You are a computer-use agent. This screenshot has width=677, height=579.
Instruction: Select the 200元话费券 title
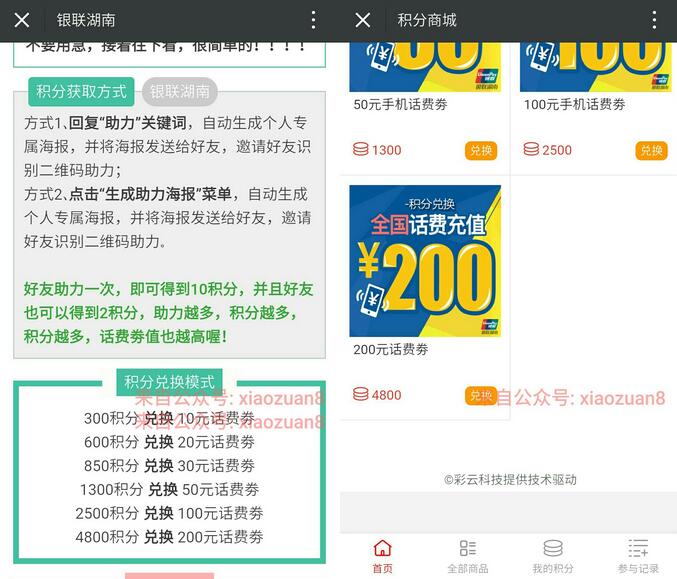[391, 349]
